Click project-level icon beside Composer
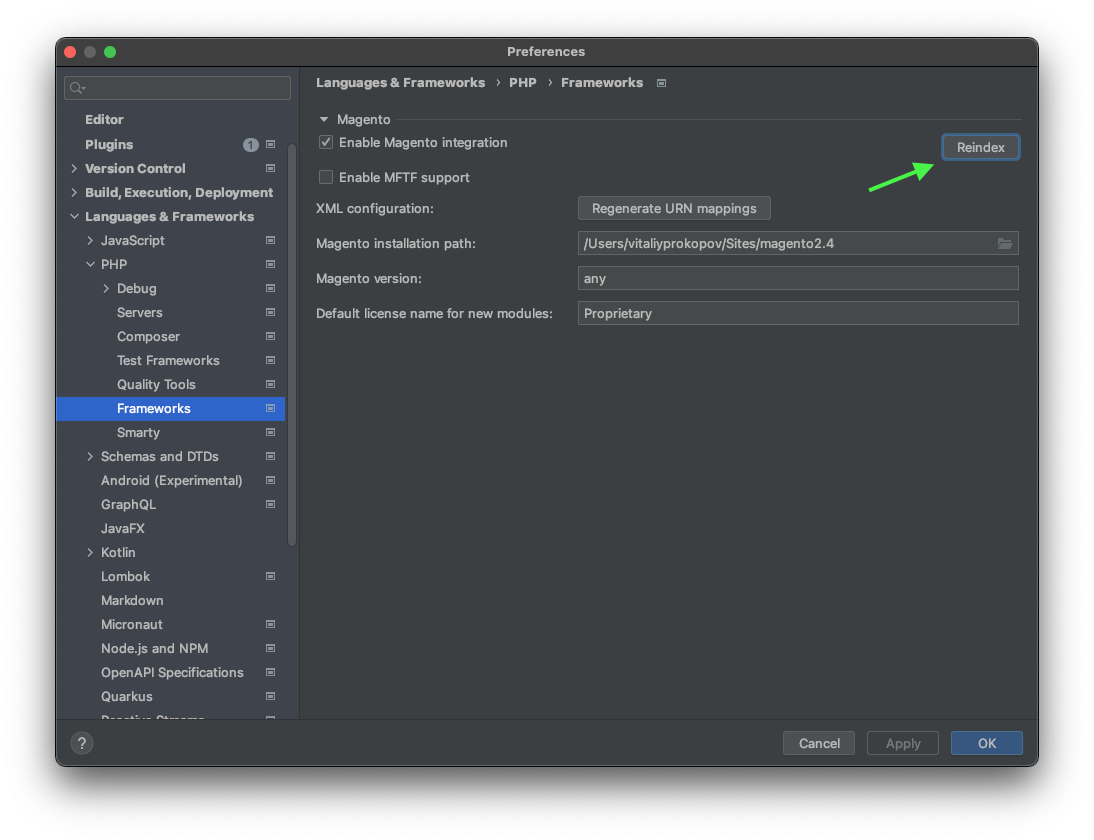This screenshot has width=1094, height=840. click(271, 336)
